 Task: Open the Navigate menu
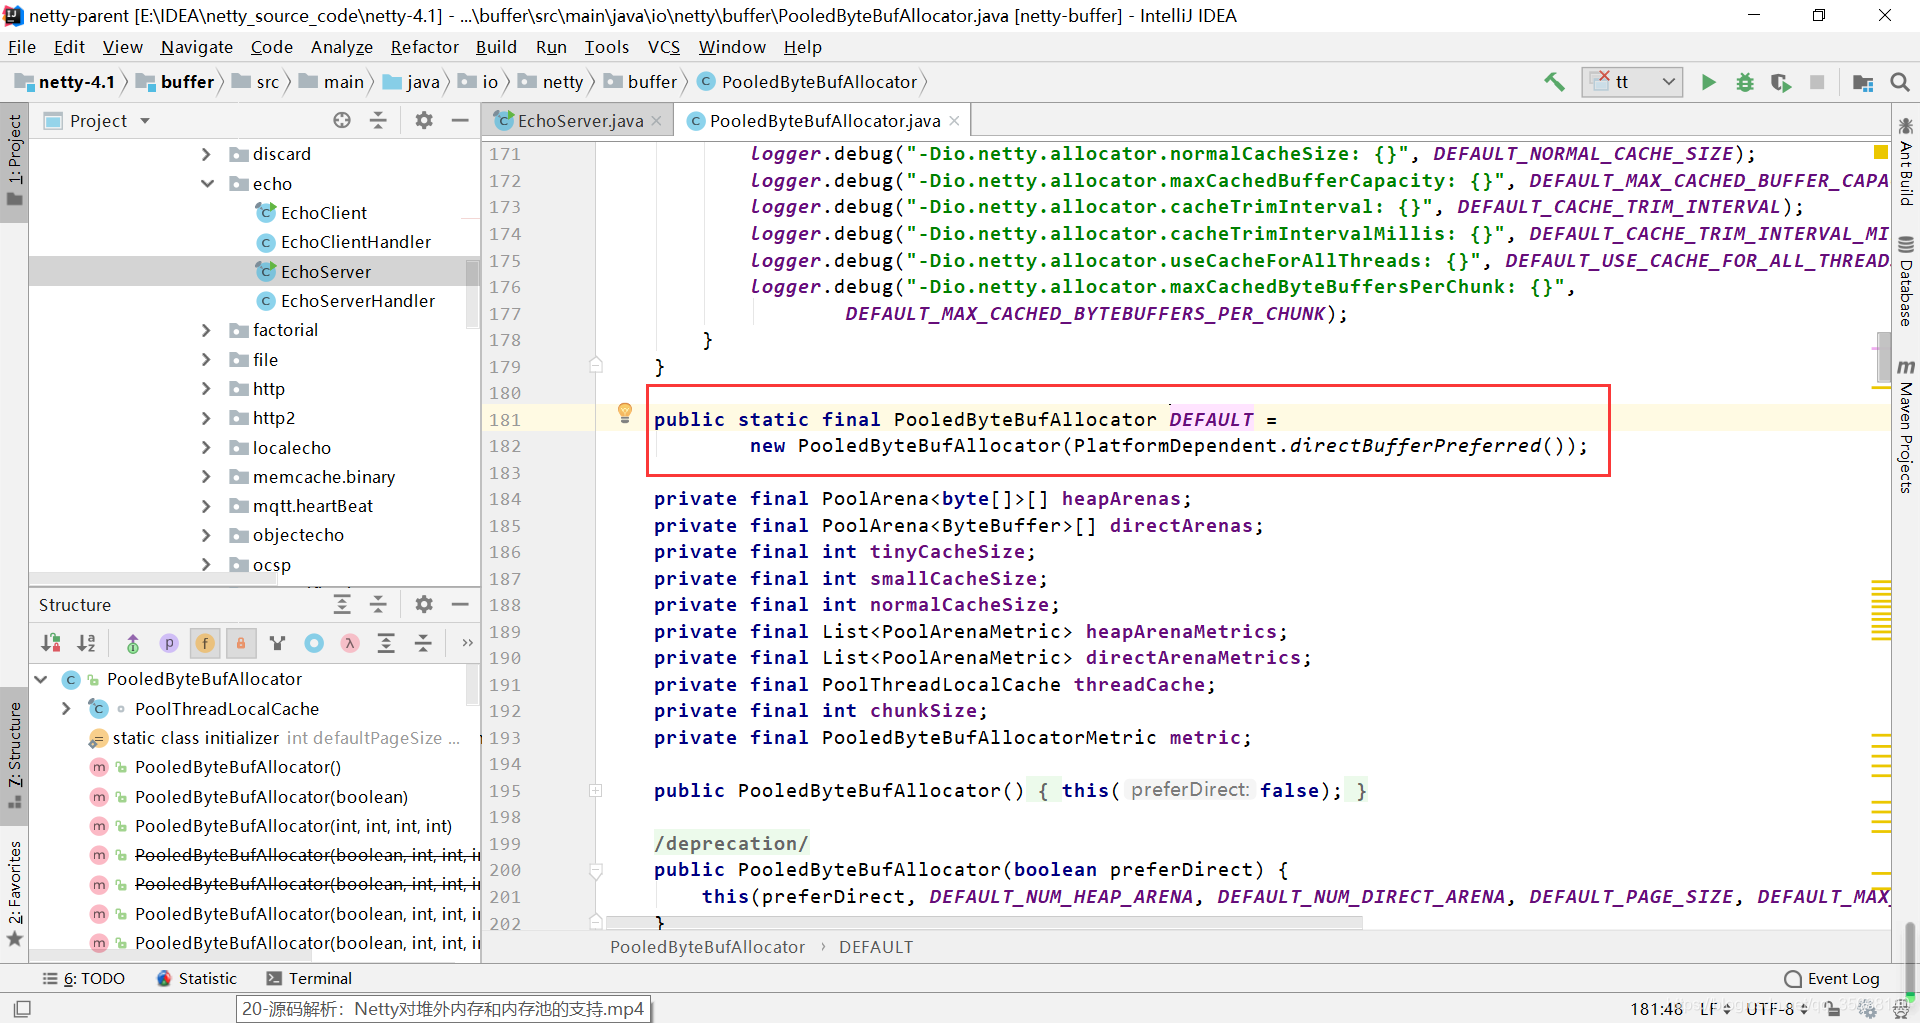(196, 47)
